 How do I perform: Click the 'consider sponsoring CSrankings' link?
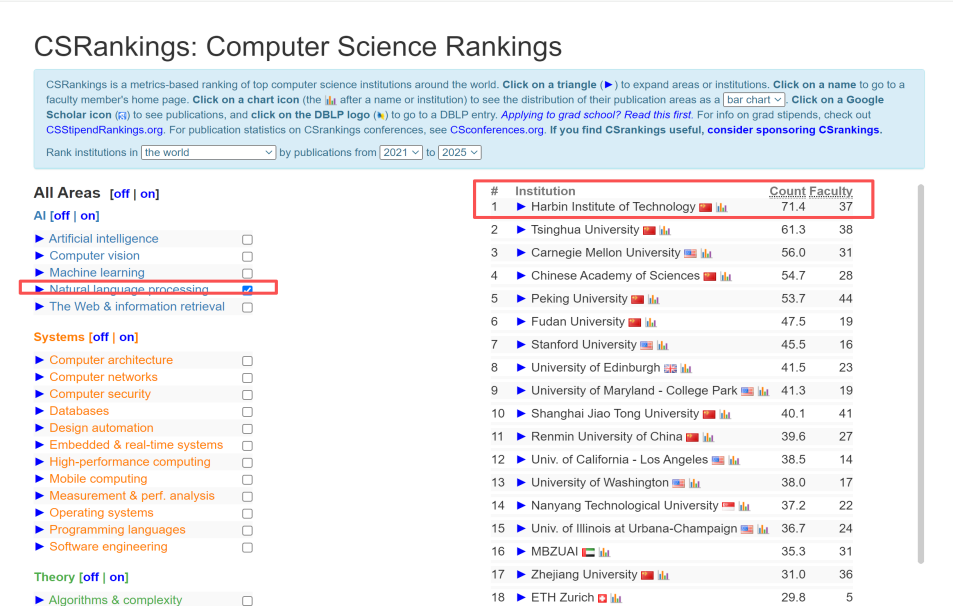794,130
